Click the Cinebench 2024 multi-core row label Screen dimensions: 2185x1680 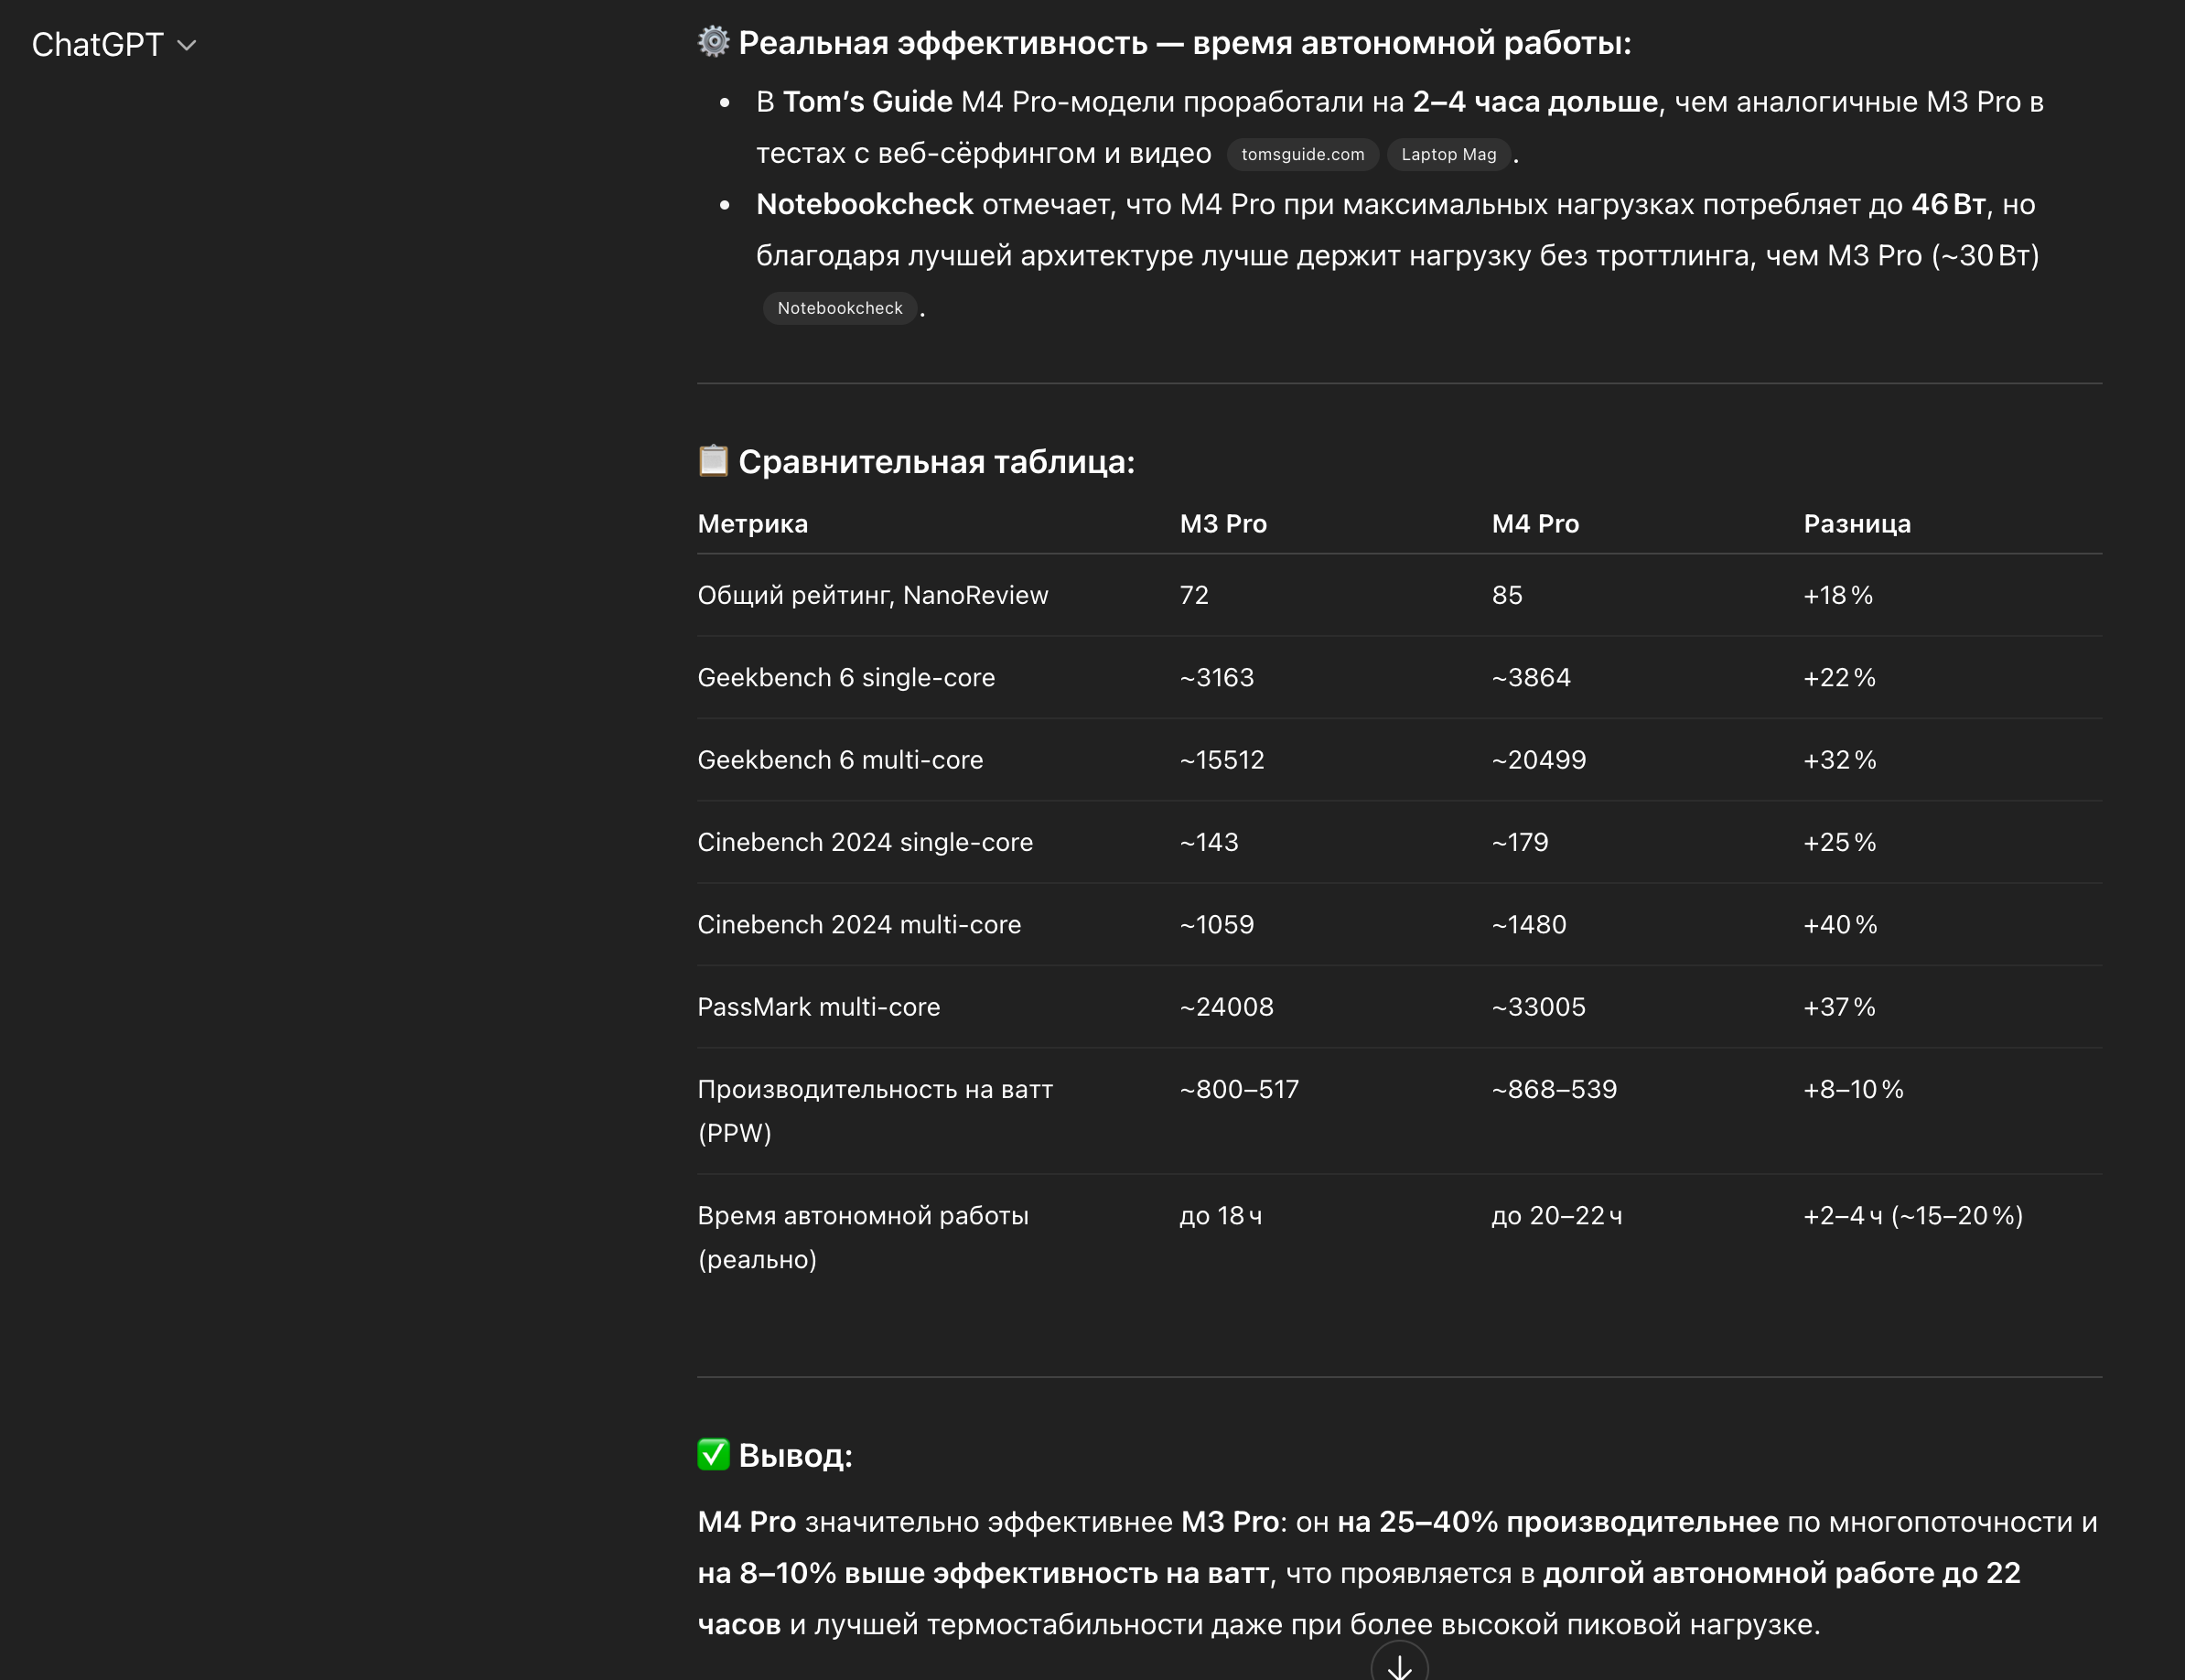858,925
